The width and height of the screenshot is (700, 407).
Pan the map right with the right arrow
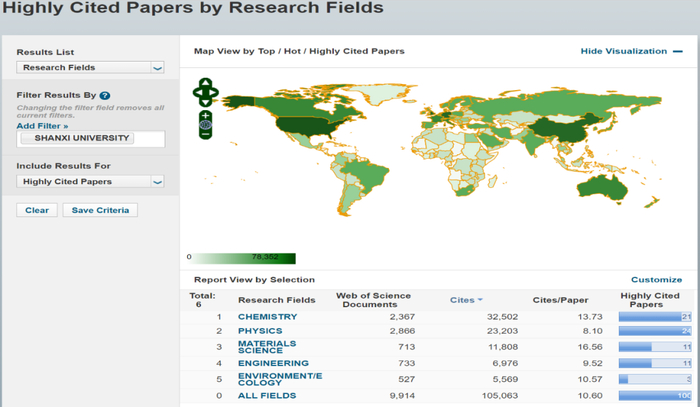tap(214, 93)
